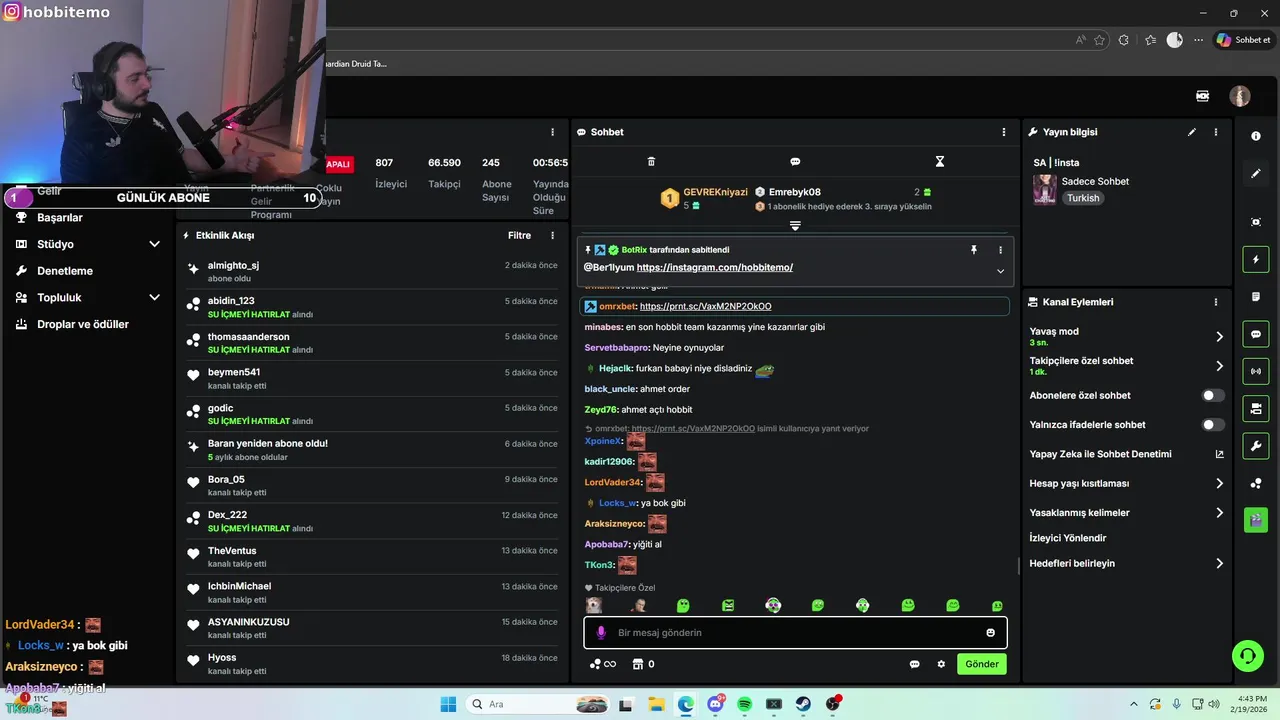The width and height of the screenshot is (1280, 720).
Task: Open Denetleme in the left menu
Action: click(x=65, y=271)
